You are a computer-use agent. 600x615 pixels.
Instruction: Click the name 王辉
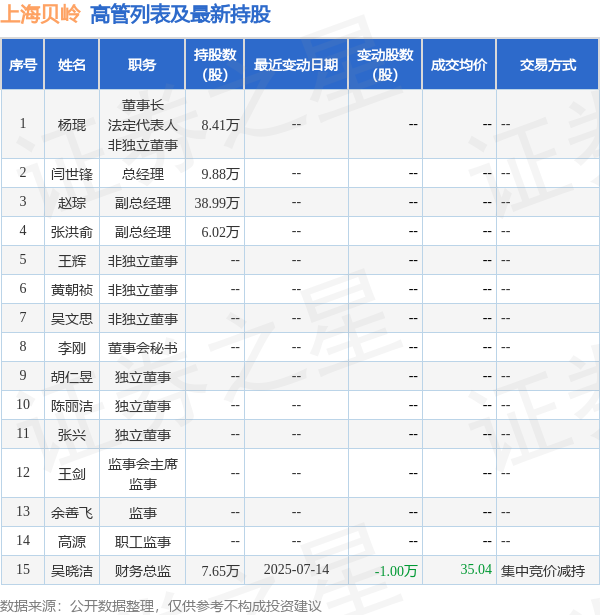72,261
